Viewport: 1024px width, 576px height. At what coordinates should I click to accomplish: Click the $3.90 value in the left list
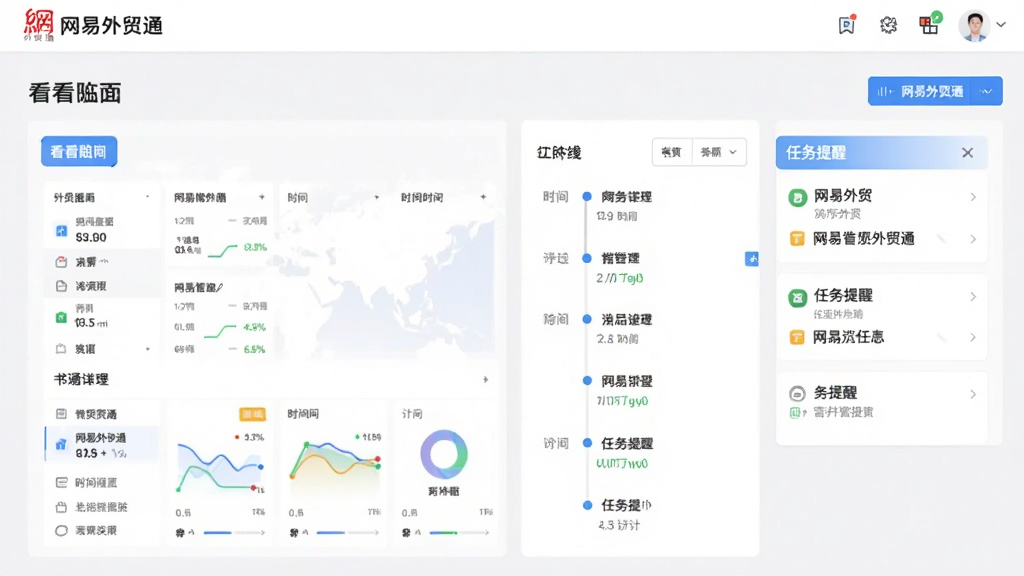[91, 238]
